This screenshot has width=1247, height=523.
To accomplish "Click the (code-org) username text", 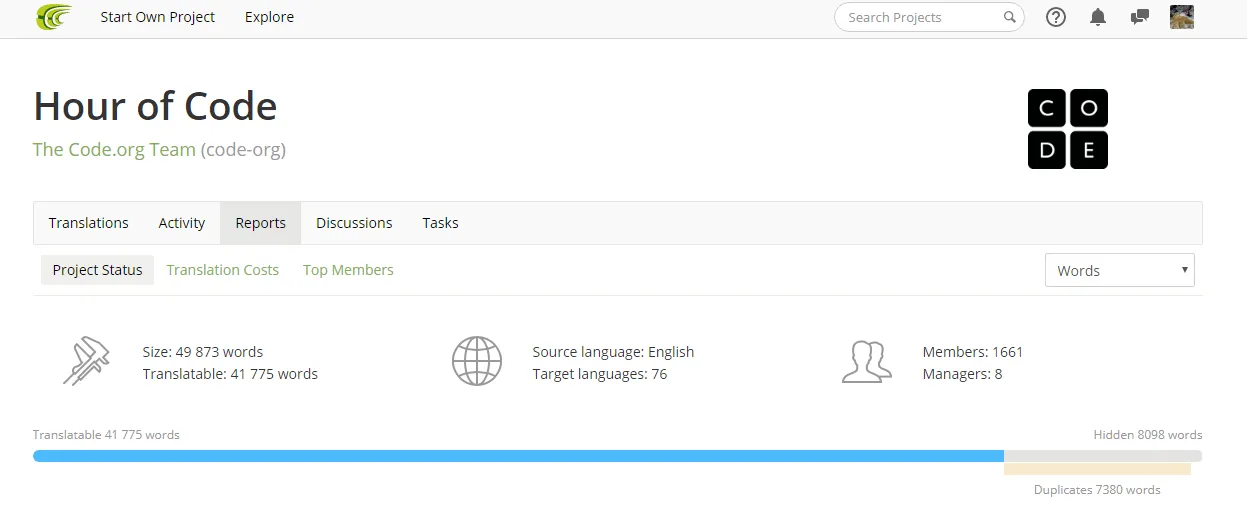I will [x=243, y=149].
